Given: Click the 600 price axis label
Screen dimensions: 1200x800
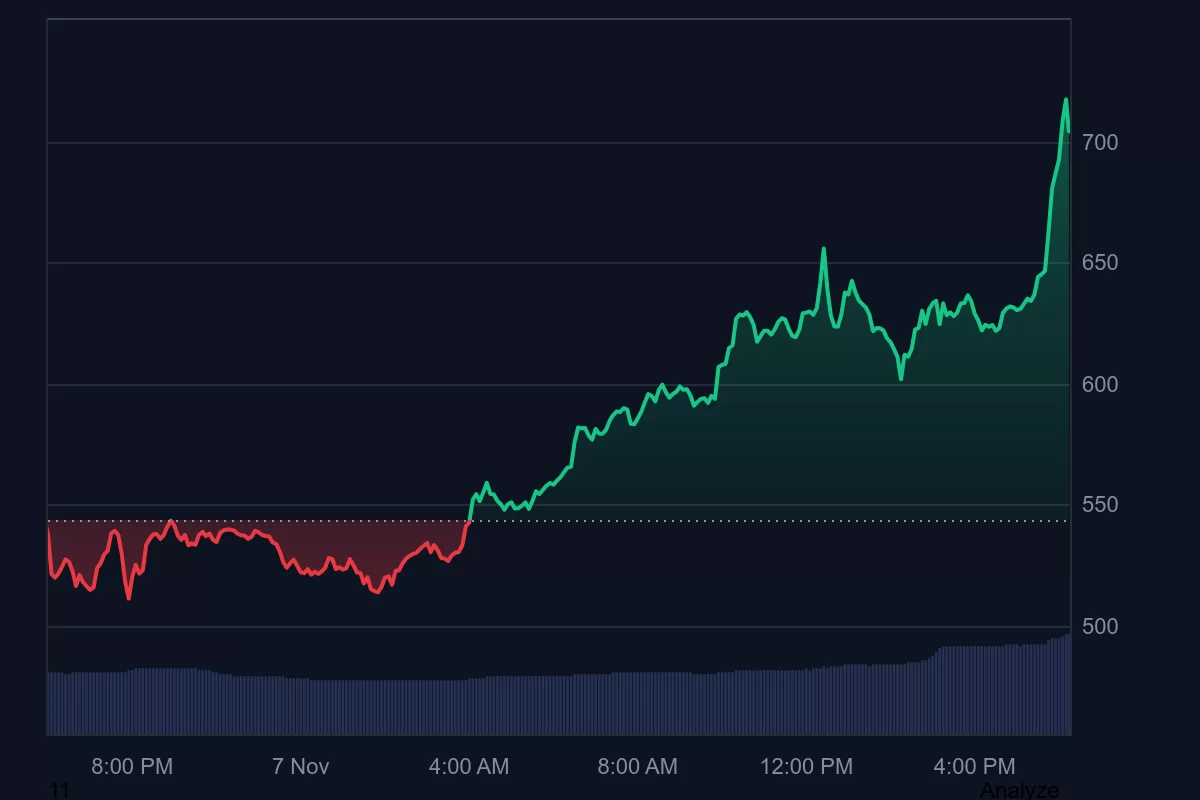Looking at the screenshot, I should [x=1100, y=384].
